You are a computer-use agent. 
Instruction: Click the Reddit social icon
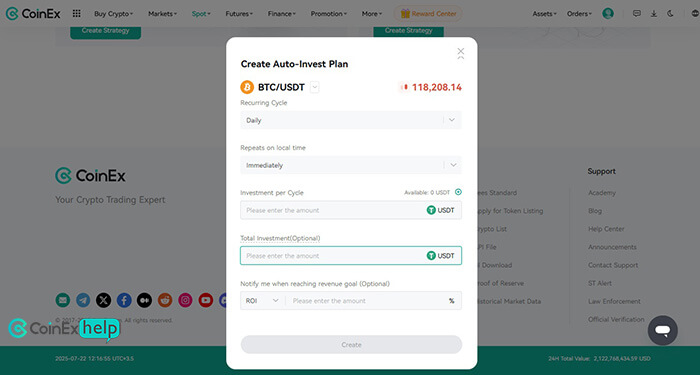165,300
